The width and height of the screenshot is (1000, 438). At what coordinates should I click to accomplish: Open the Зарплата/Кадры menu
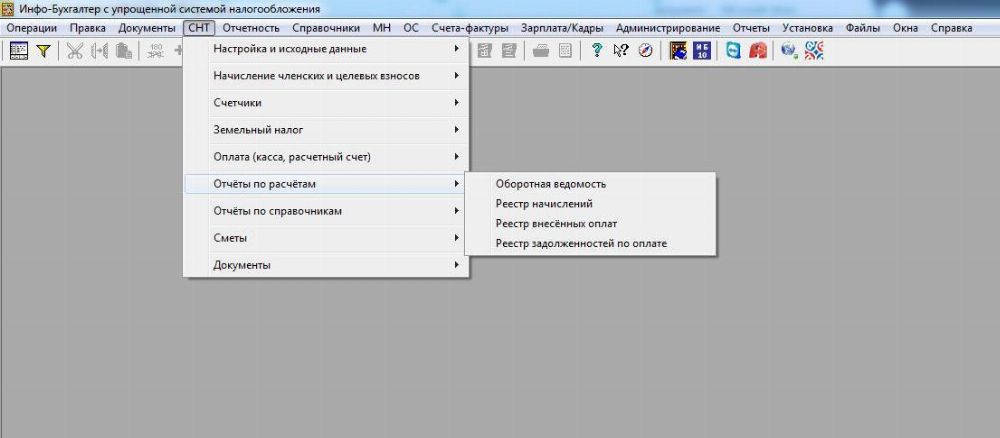(x=562, y=28)
